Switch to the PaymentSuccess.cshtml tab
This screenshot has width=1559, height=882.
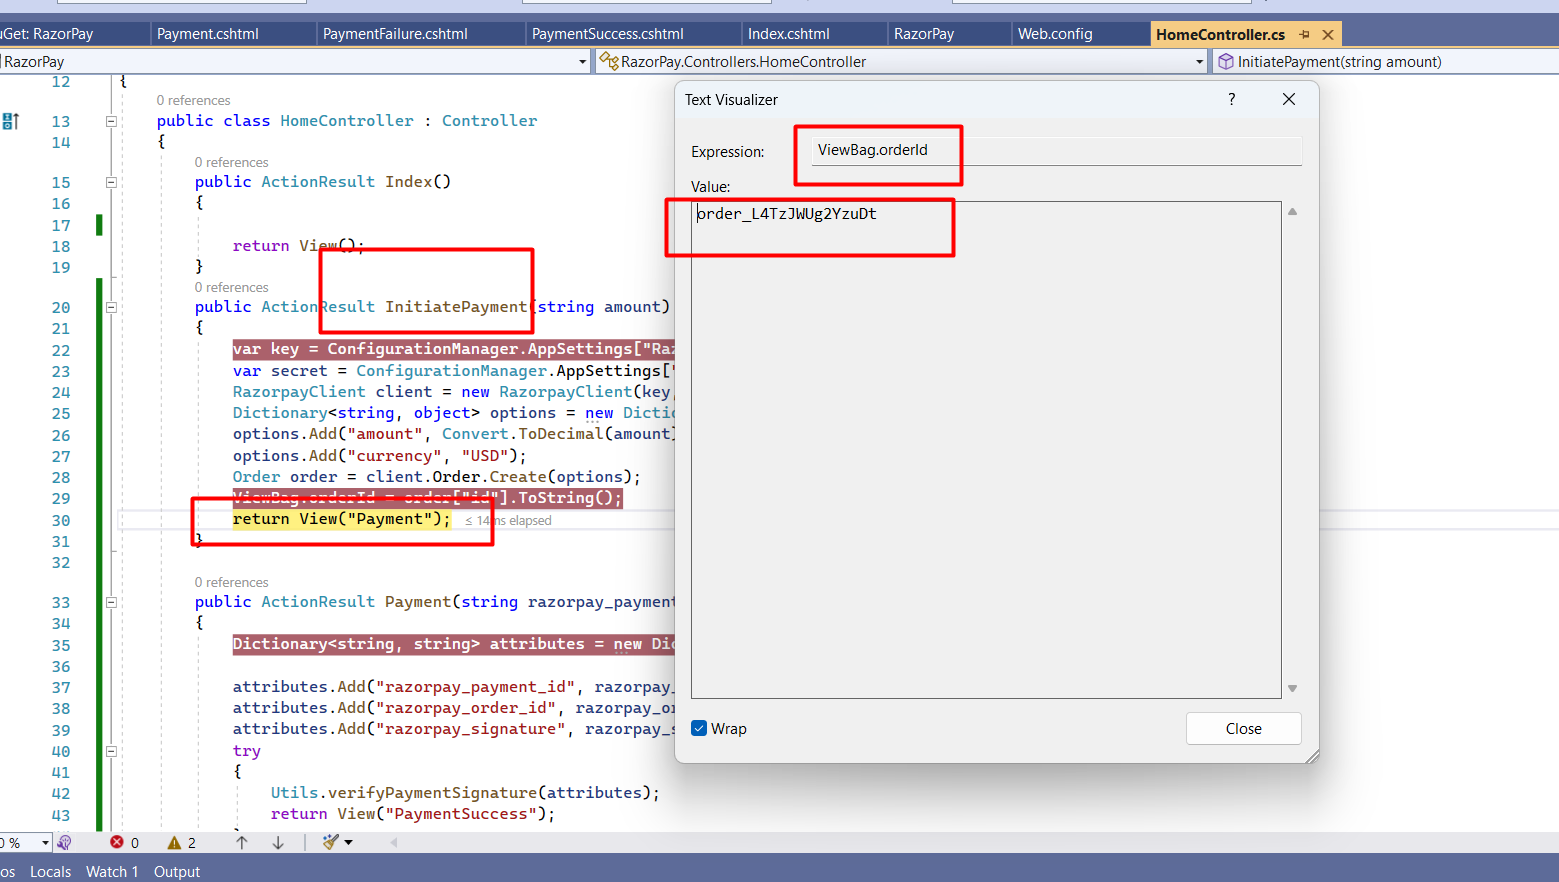[x=608, y=34]
